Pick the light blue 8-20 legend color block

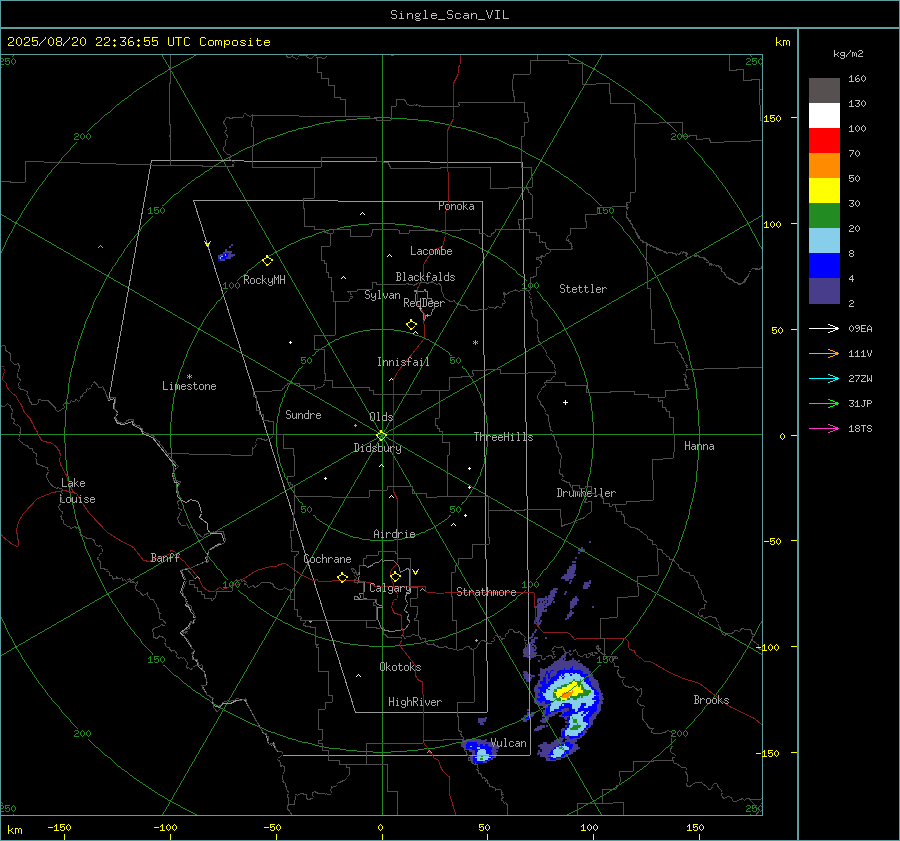(x=824, y=241)
